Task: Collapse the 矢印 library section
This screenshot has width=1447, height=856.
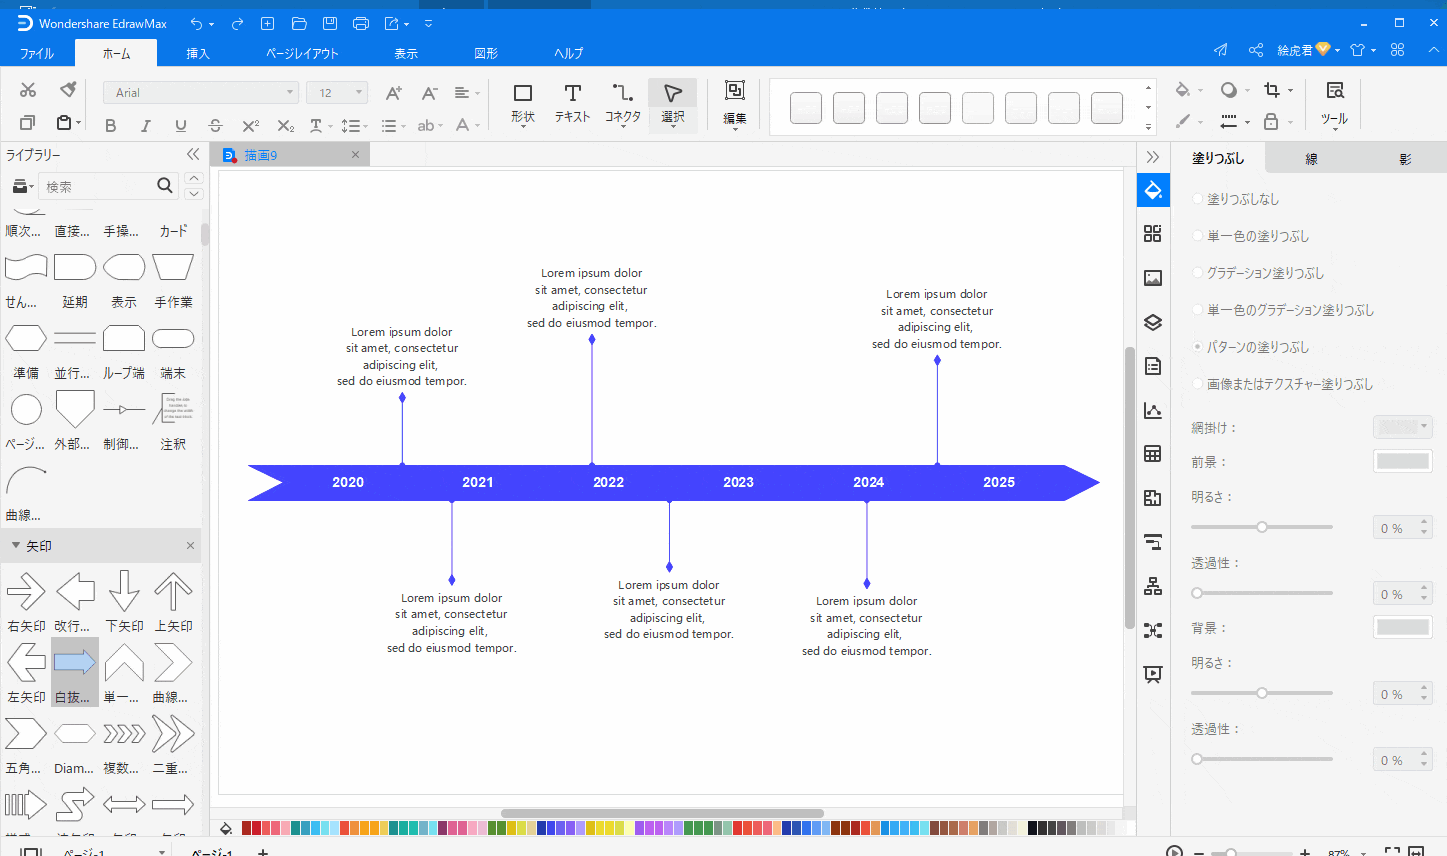Action: point(16,546)
